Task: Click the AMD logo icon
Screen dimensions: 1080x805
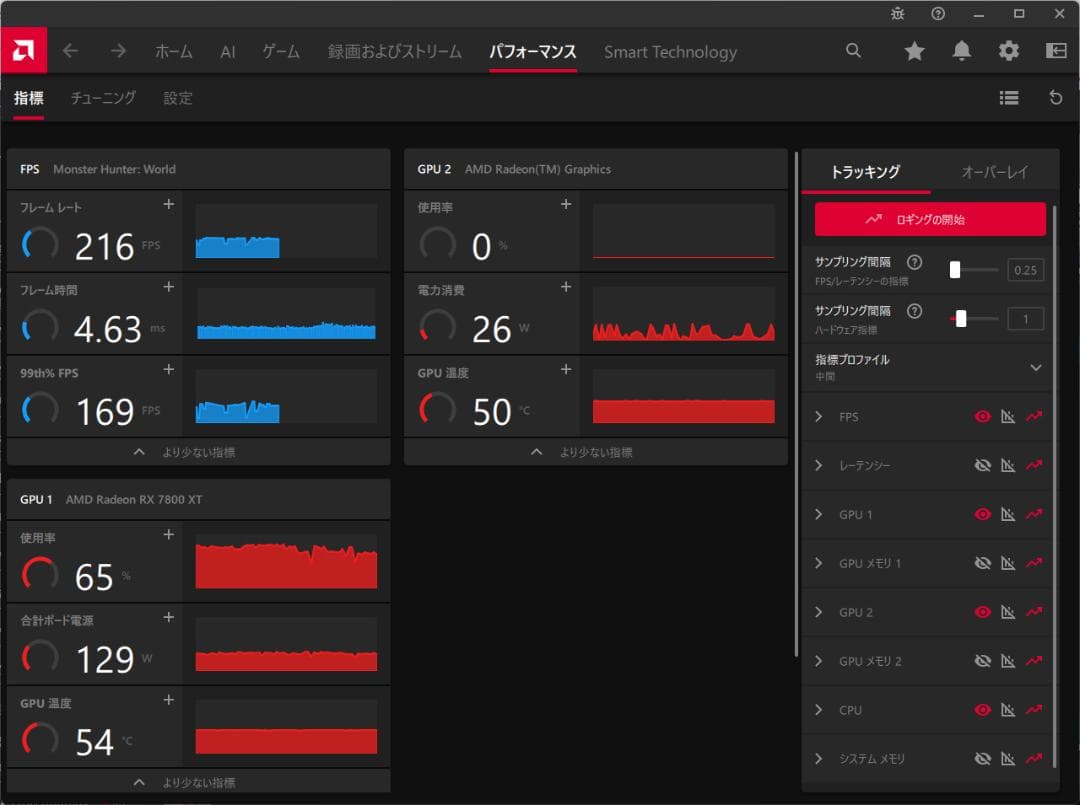Action: click(x=23, y=50)
